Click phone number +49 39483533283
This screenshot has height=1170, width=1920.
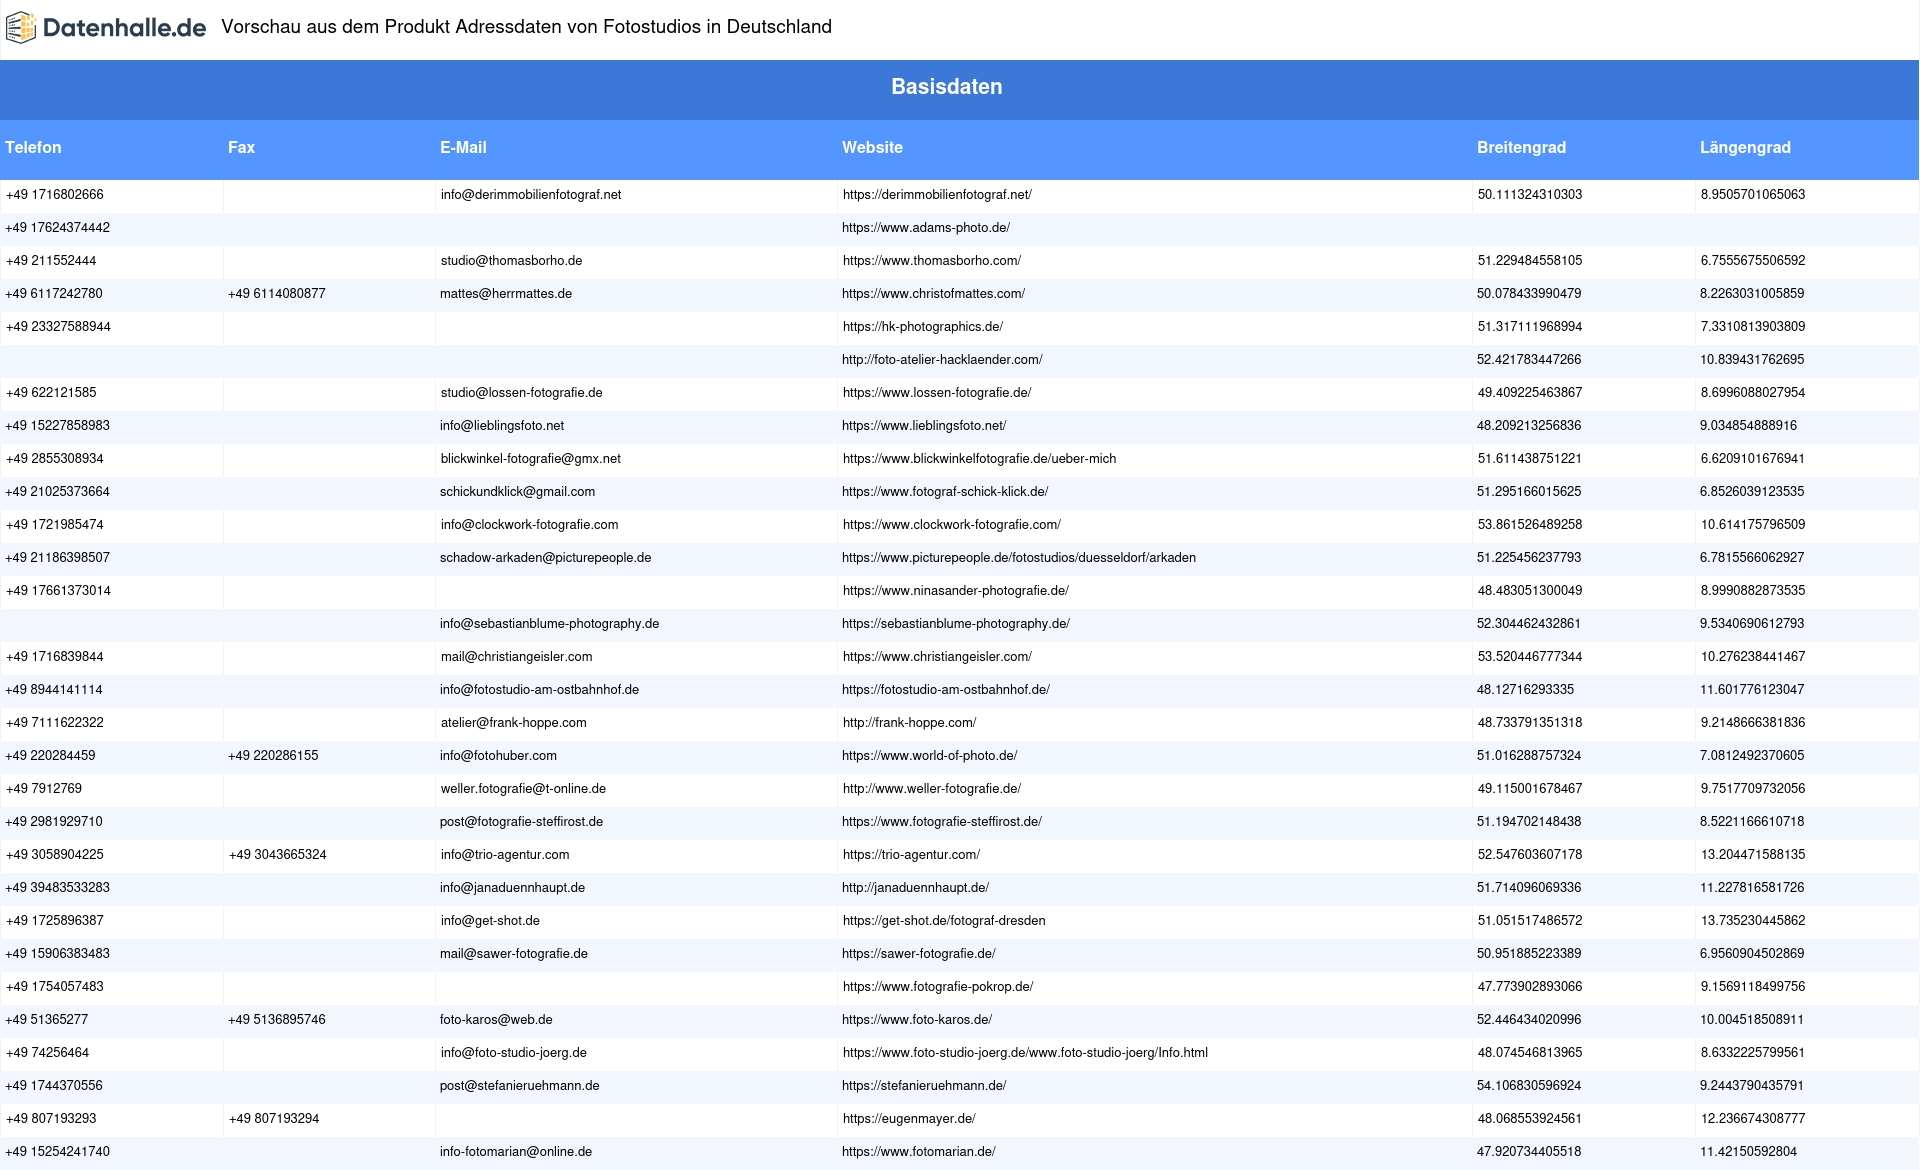tap(58, 888)
